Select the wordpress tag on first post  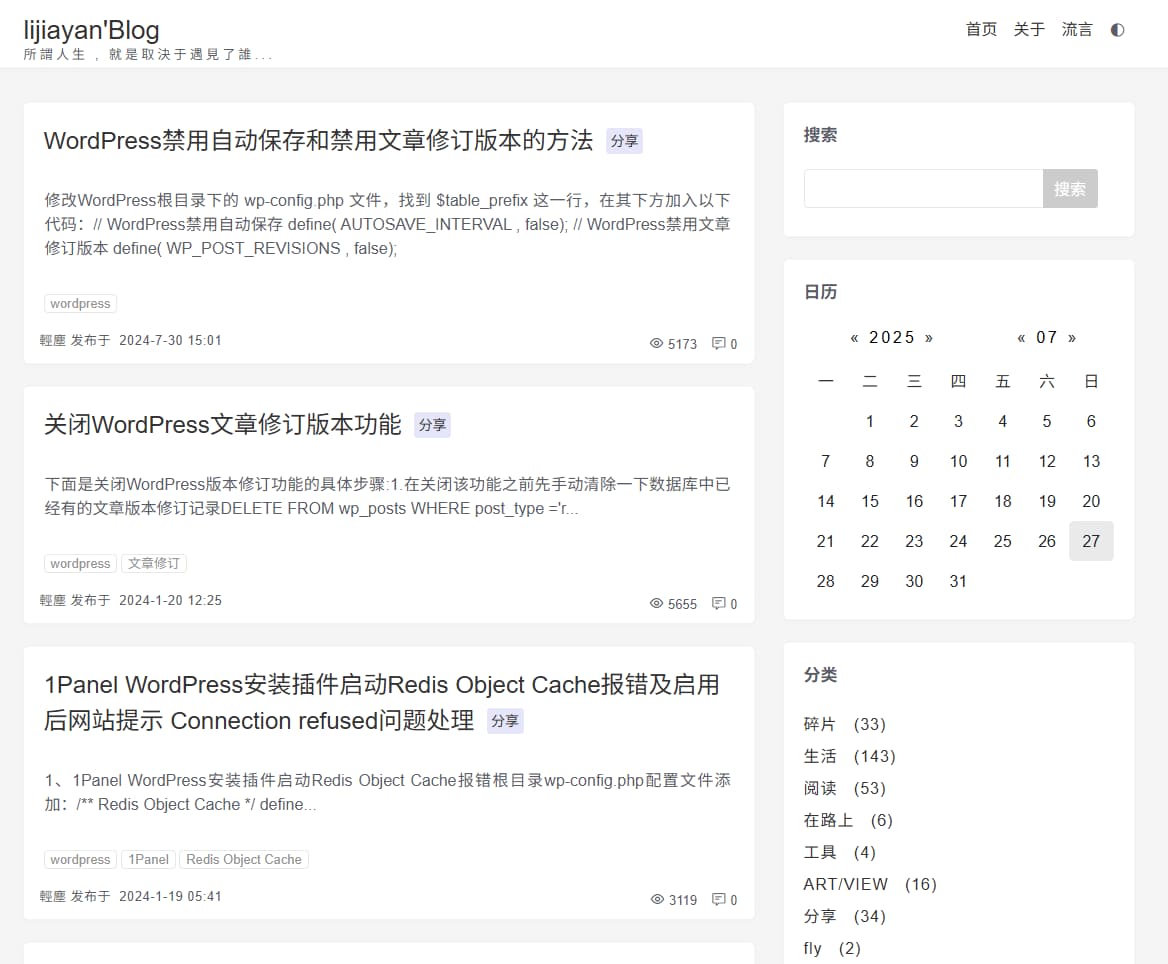80,303
